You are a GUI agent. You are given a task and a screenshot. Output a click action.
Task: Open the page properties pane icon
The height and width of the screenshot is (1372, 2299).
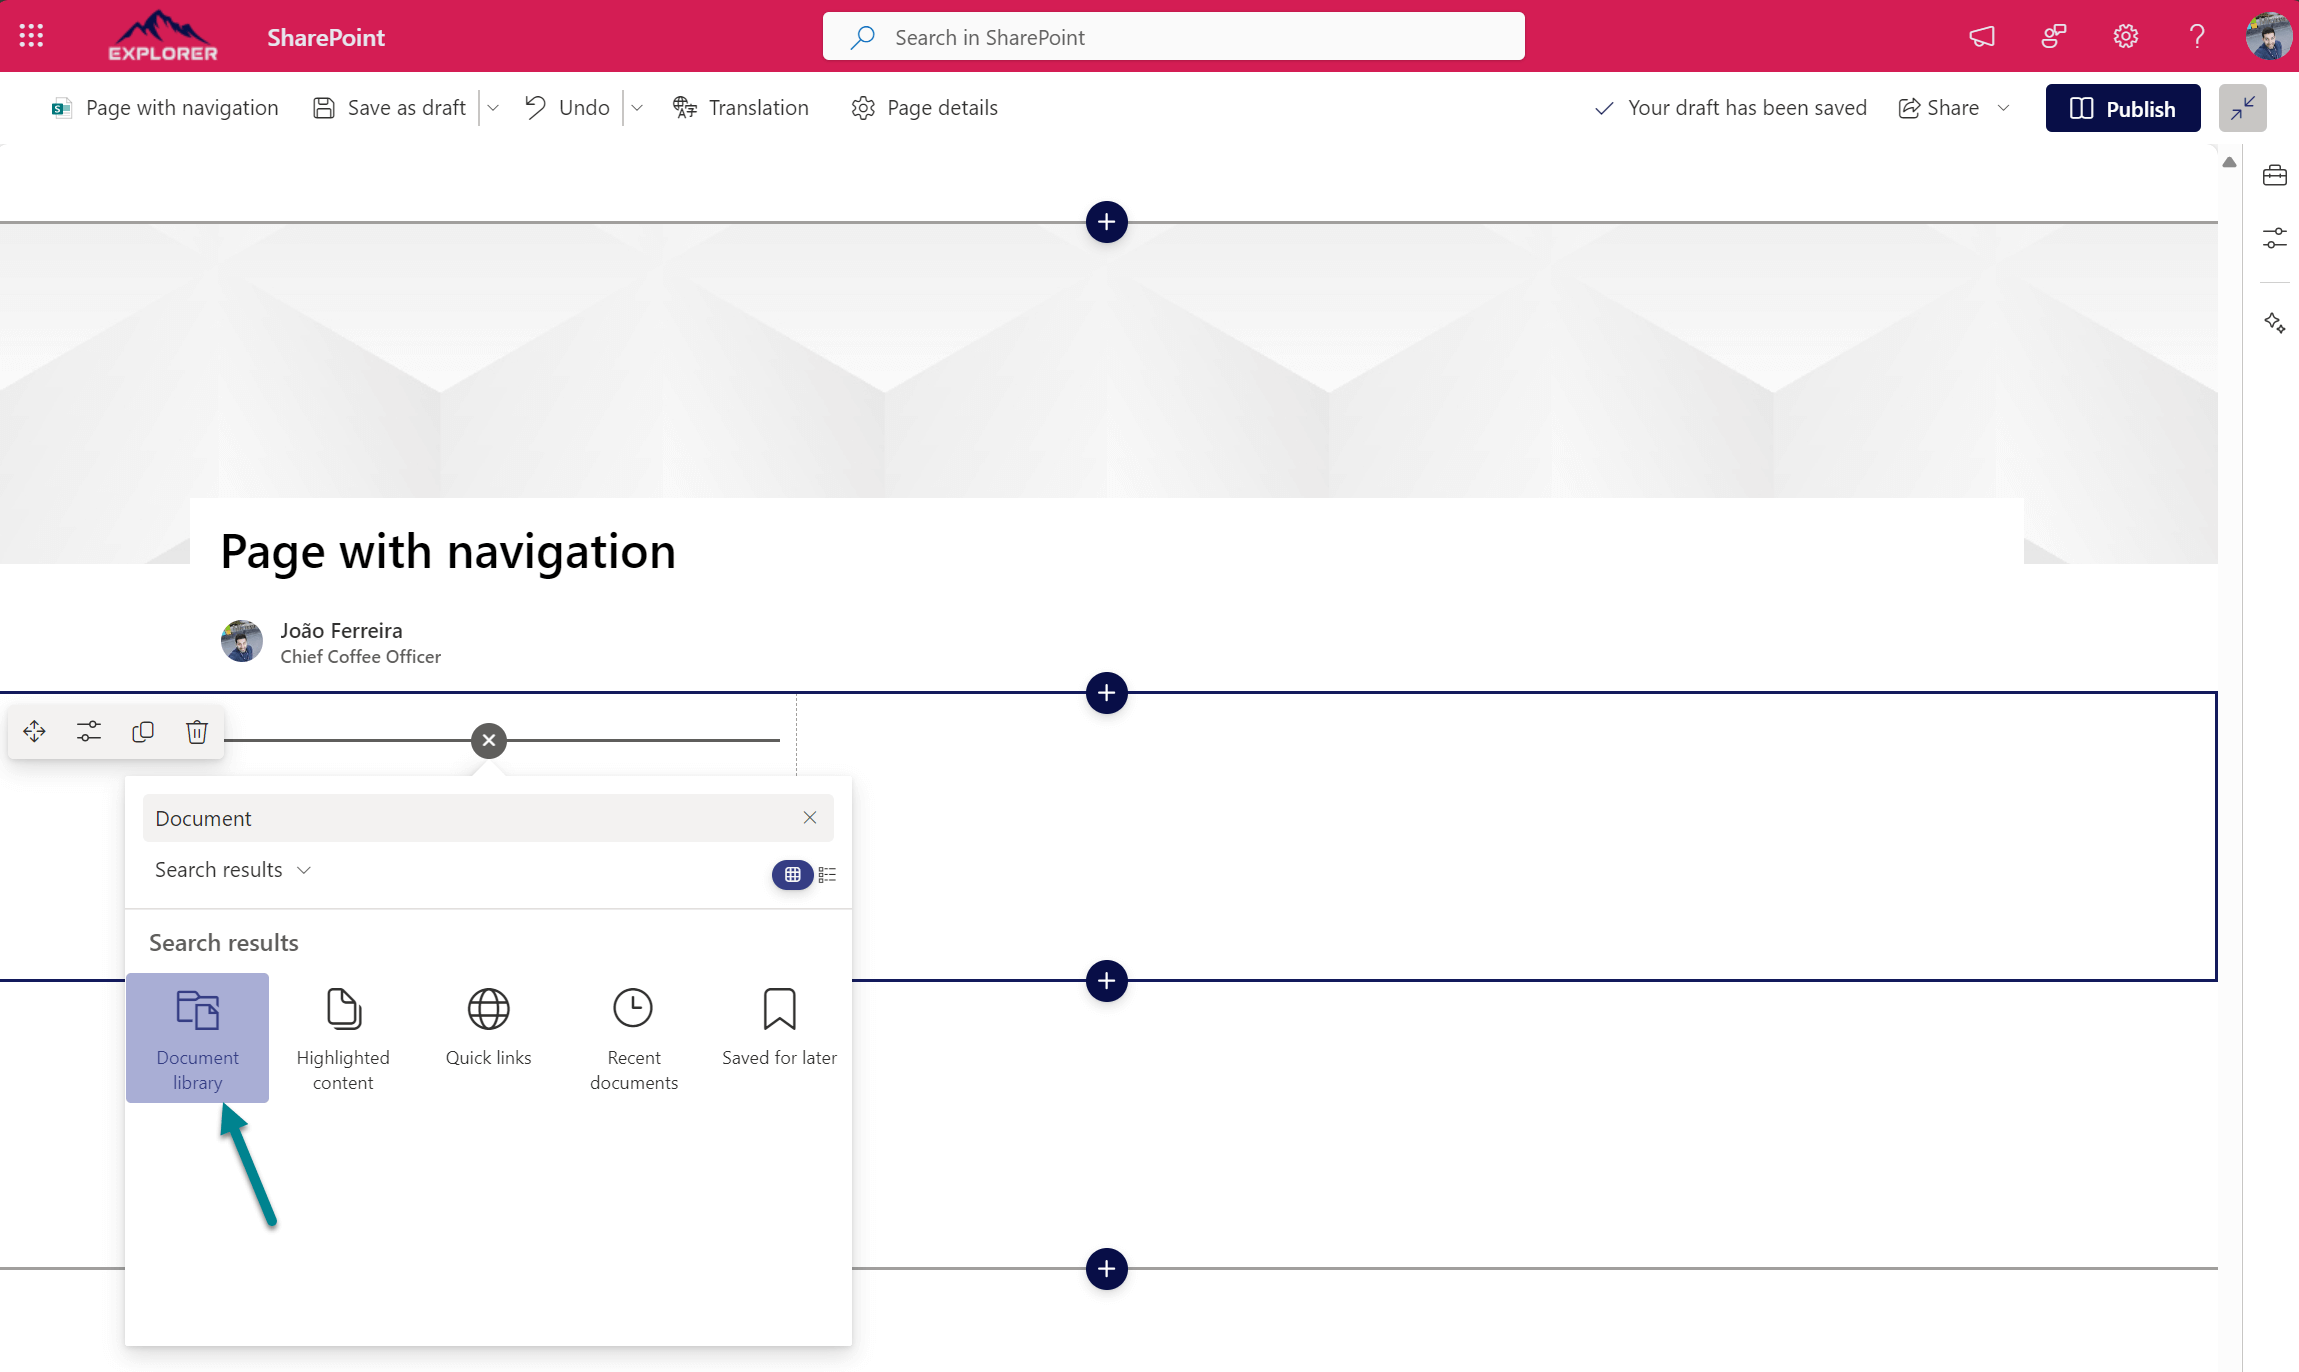[2275, 238]
